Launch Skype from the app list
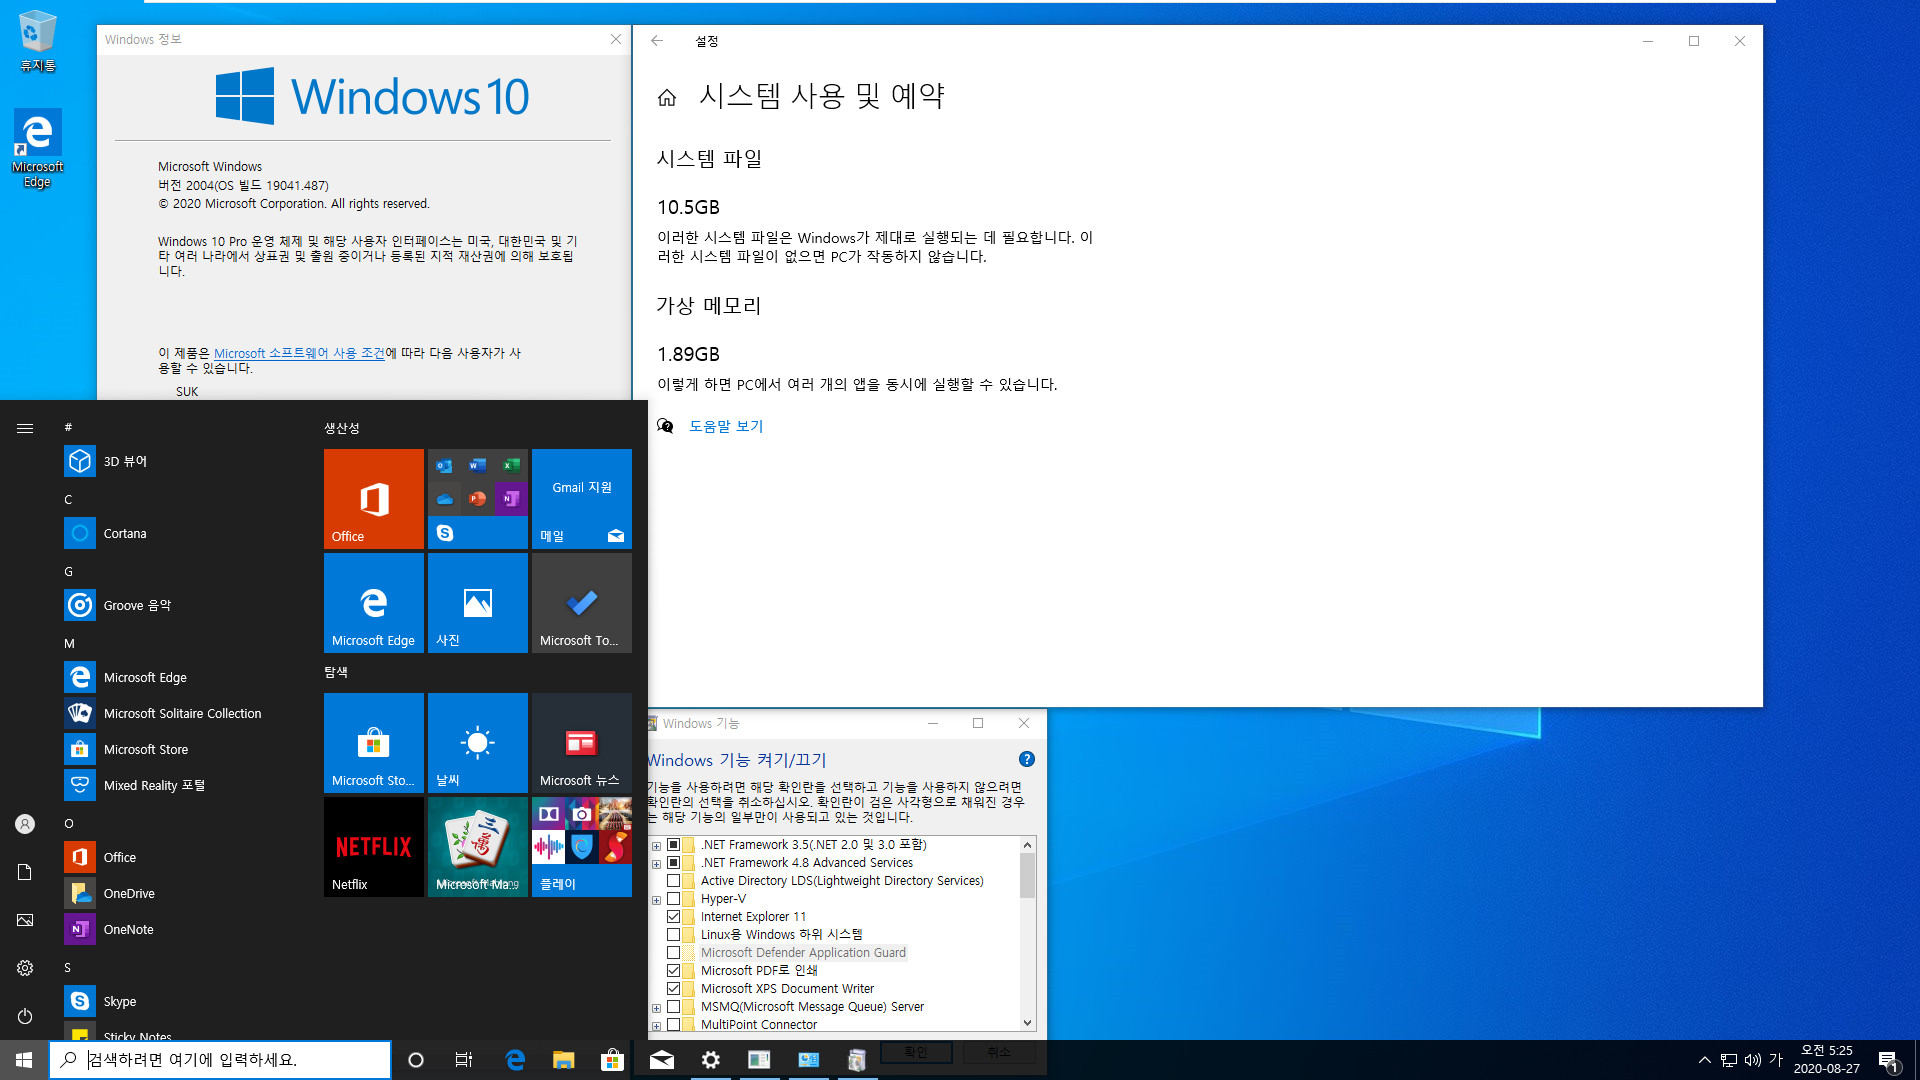This screenshot has height=1080, width=1920. [180, 1001]
